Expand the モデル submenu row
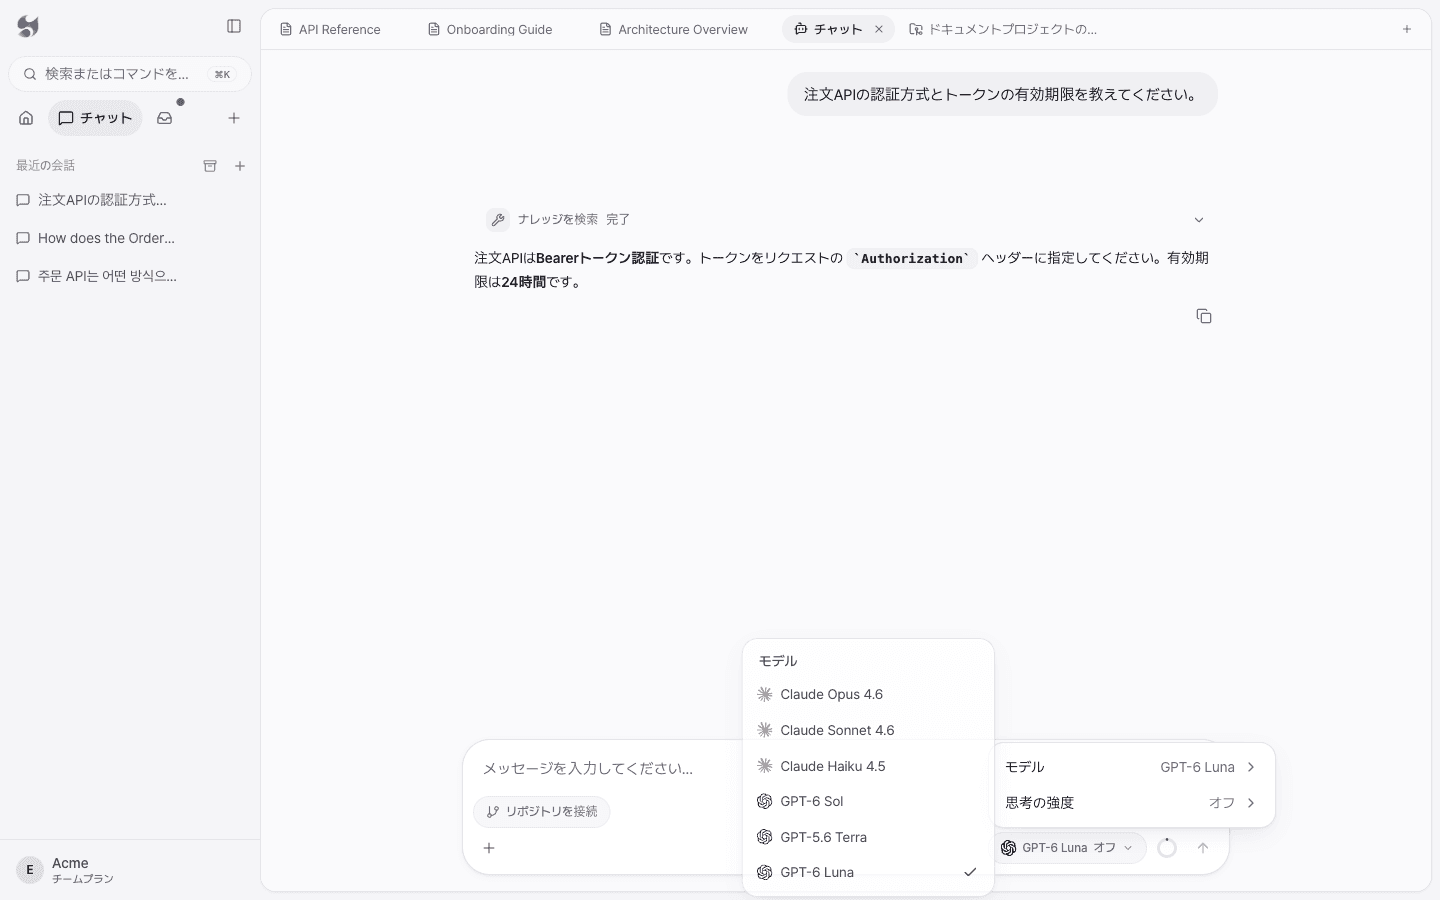Screen dimensions: 1440x900 [1131, 767]
